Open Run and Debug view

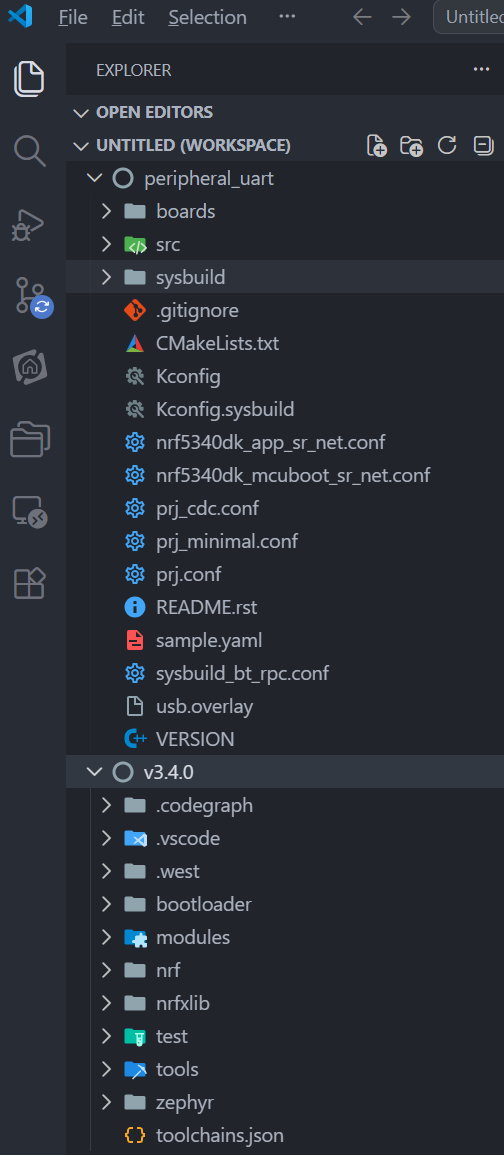(x=30, y=225)
